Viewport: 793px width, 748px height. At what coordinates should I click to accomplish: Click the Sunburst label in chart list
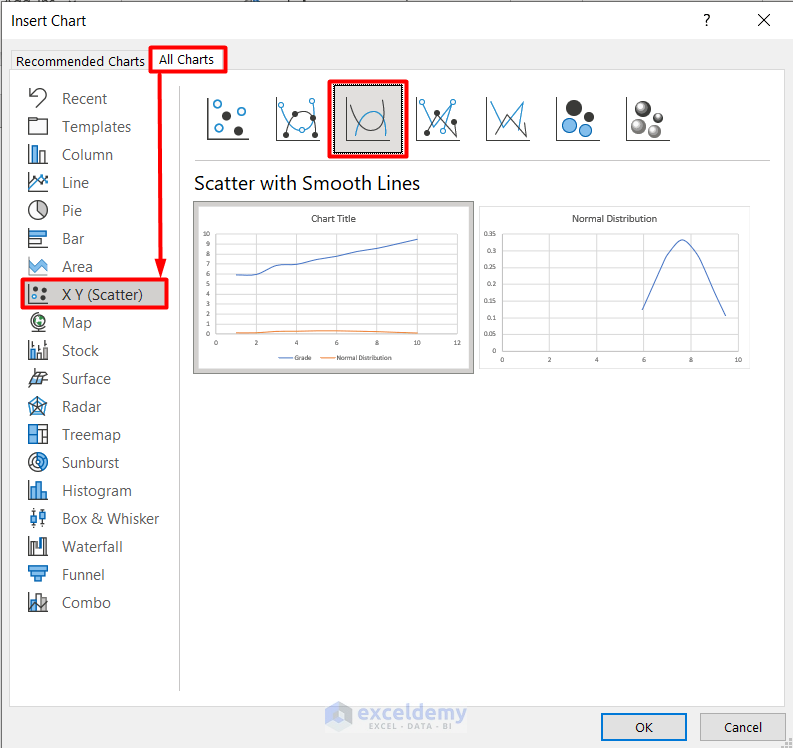coord(90,462)
